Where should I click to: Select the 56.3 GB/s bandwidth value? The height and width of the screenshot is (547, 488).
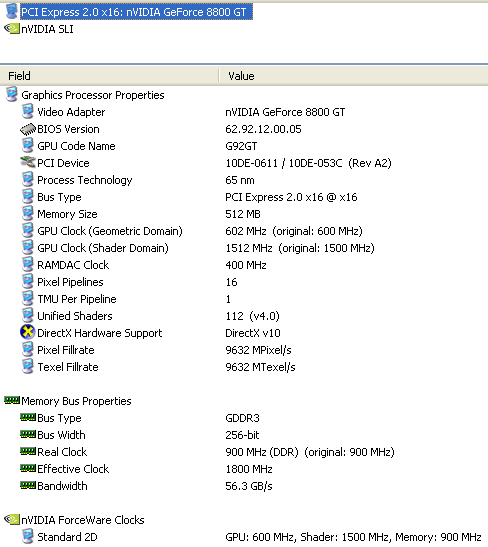(249, 486)
